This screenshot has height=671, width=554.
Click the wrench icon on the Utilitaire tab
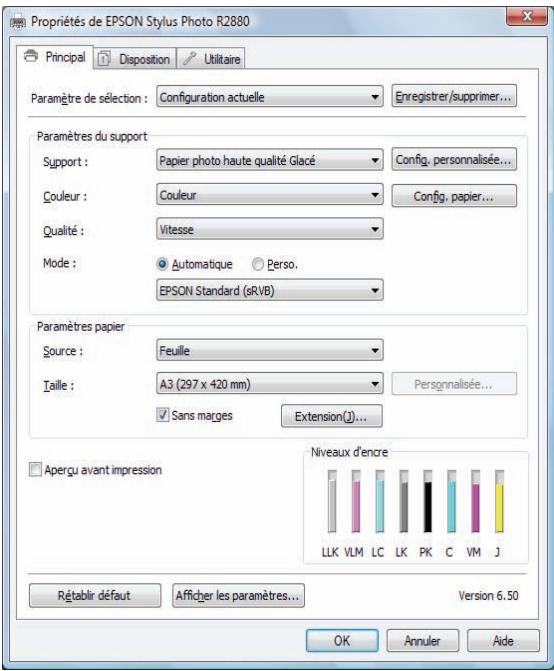point(190,59)
